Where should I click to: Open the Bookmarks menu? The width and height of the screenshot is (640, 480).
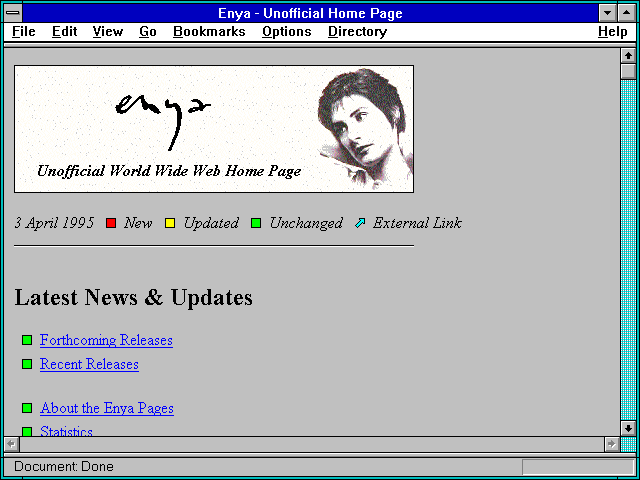pyautogui.click(x=209, y=31)
